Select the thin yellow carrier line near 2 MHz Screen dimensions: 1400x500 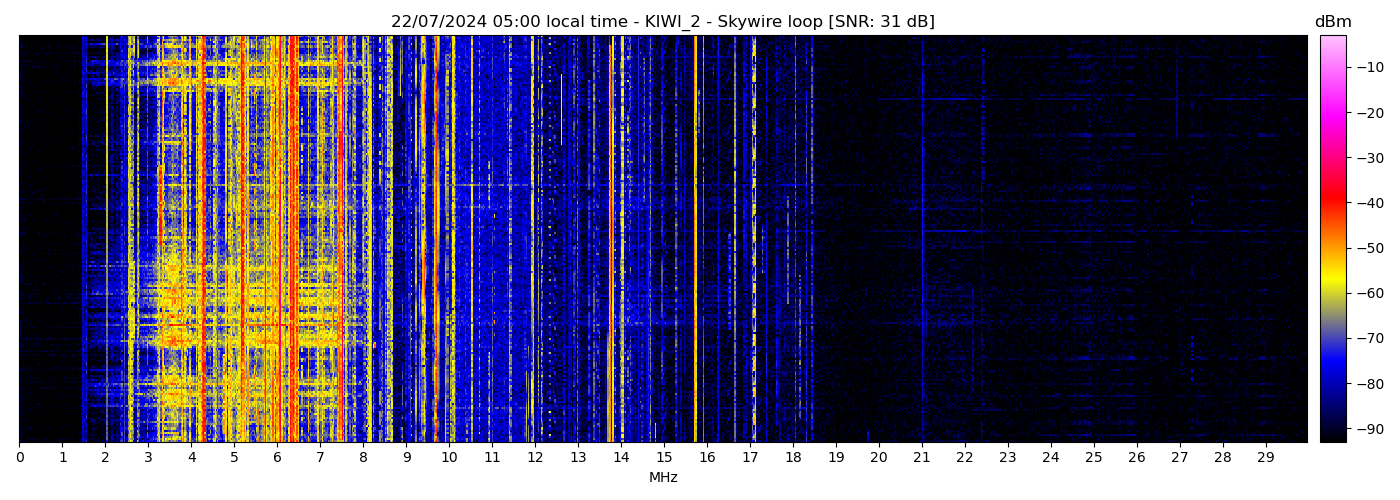tap(107, 240)
